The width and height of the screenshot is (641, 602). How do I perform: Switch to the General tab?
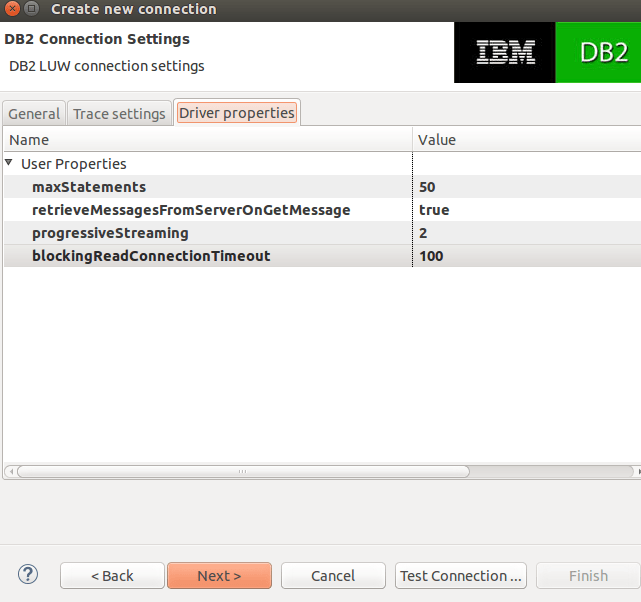point(34,114)
